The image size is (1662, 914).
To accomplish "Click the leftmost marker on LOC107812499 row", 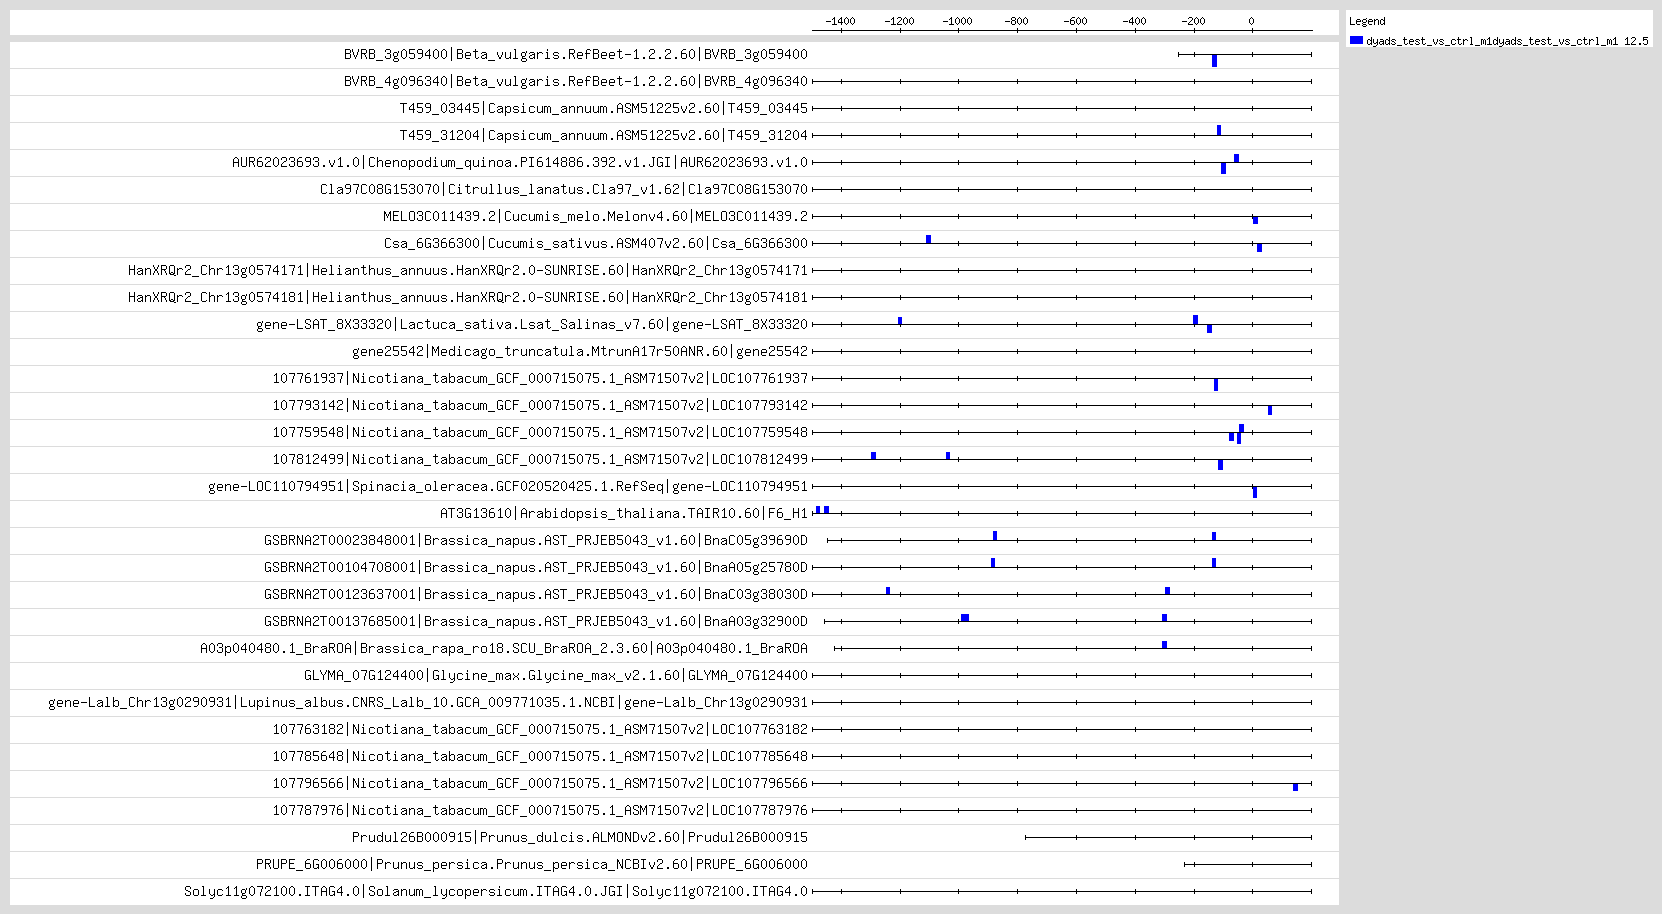I will [873, 455].
